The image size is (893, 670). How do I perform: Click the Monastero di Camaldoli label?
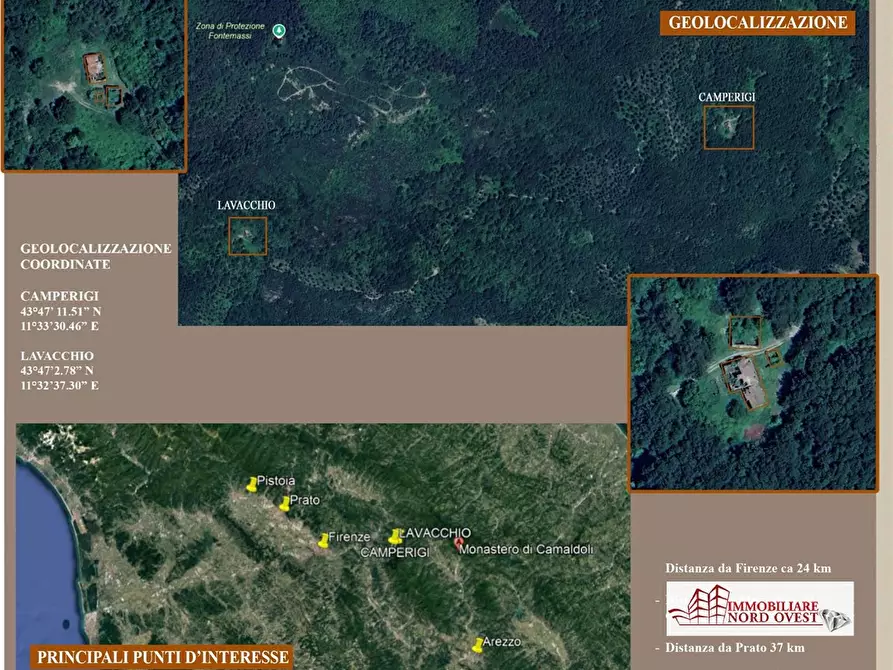[x=526, y=550]
